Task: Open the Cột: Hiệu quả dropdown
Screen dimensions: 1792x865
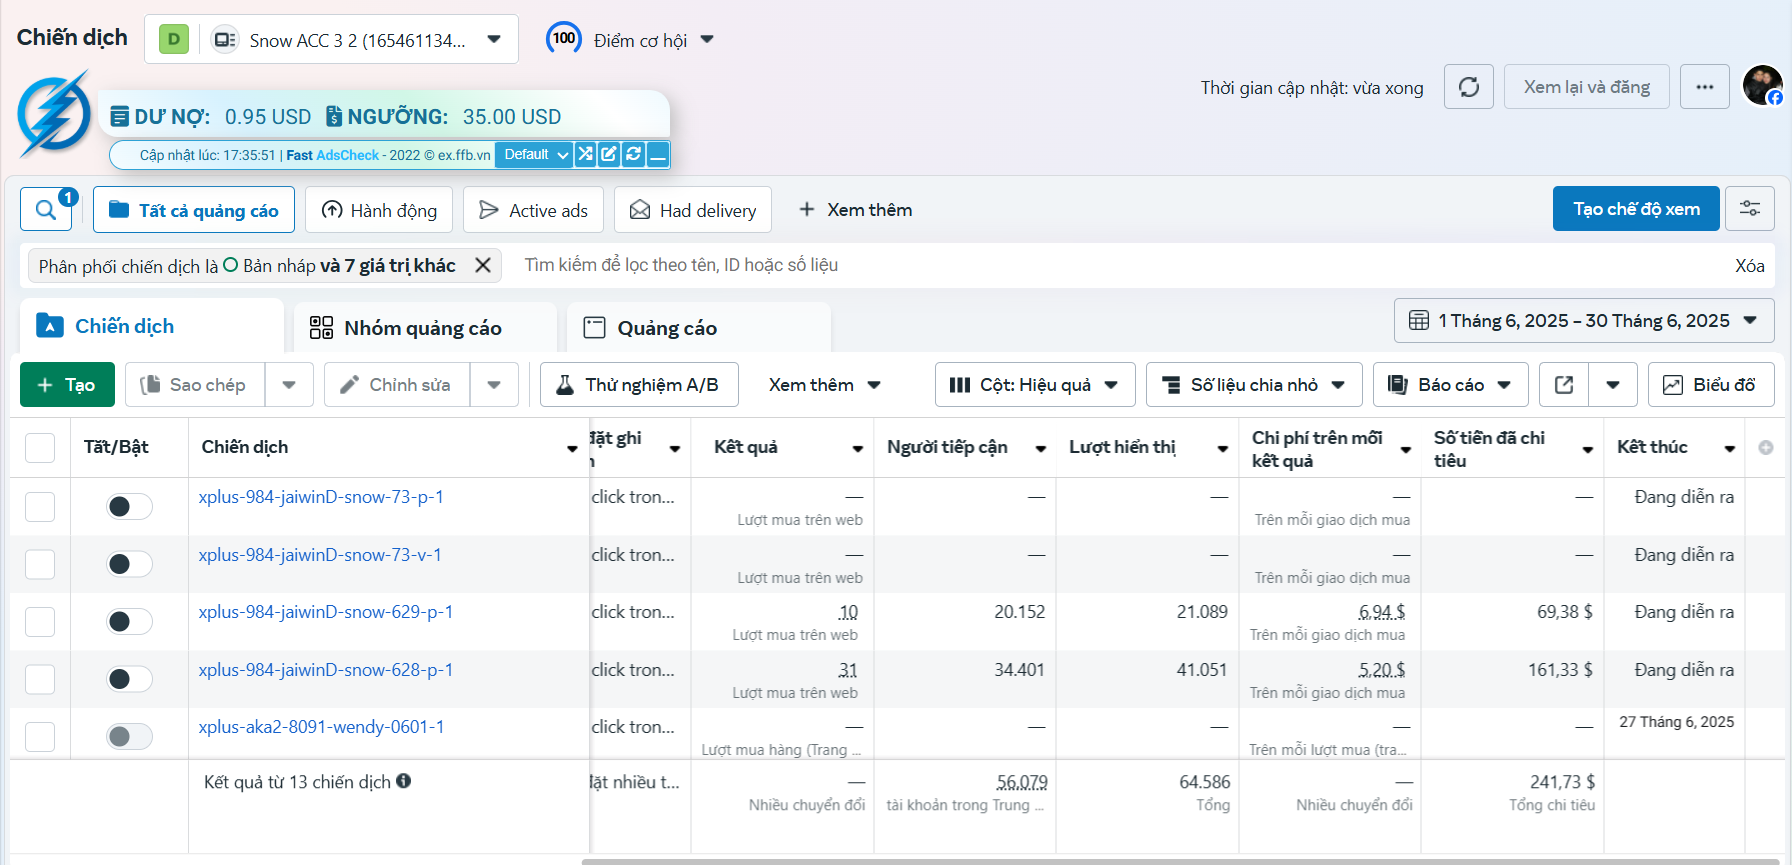Action: 1035,385
